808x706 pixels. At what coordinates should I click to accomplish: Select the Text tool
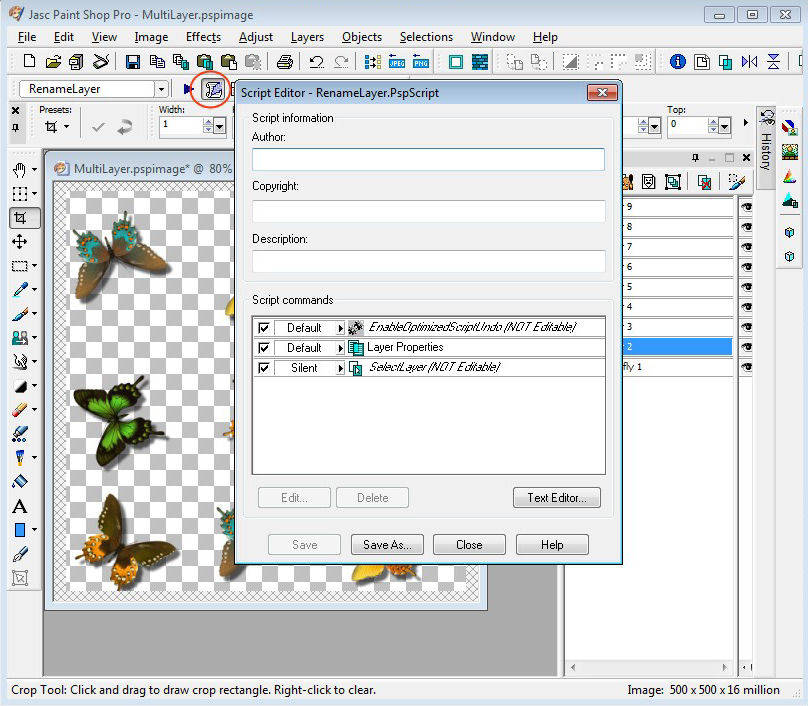tap(20, 506)
